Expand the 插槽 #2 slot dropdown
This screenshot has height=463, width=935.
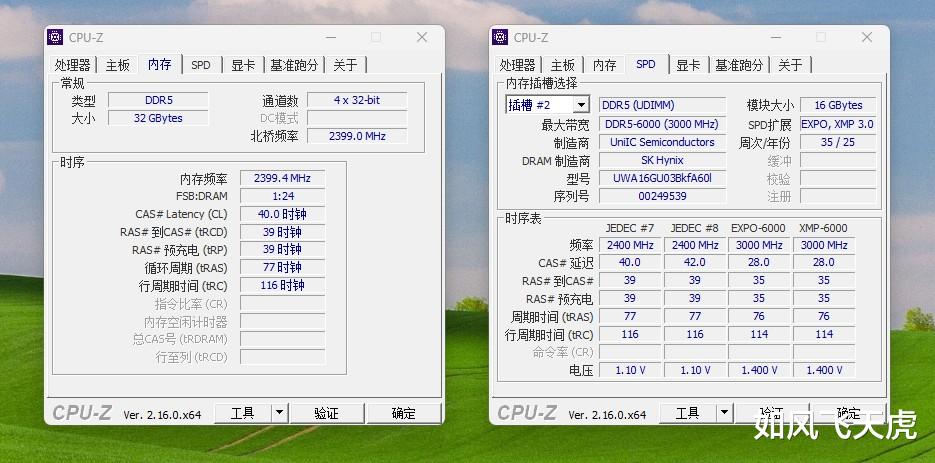581,105
